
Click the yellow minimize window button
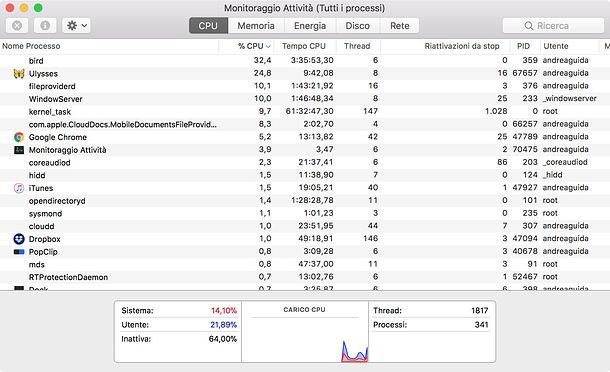[x=24, y=8]
